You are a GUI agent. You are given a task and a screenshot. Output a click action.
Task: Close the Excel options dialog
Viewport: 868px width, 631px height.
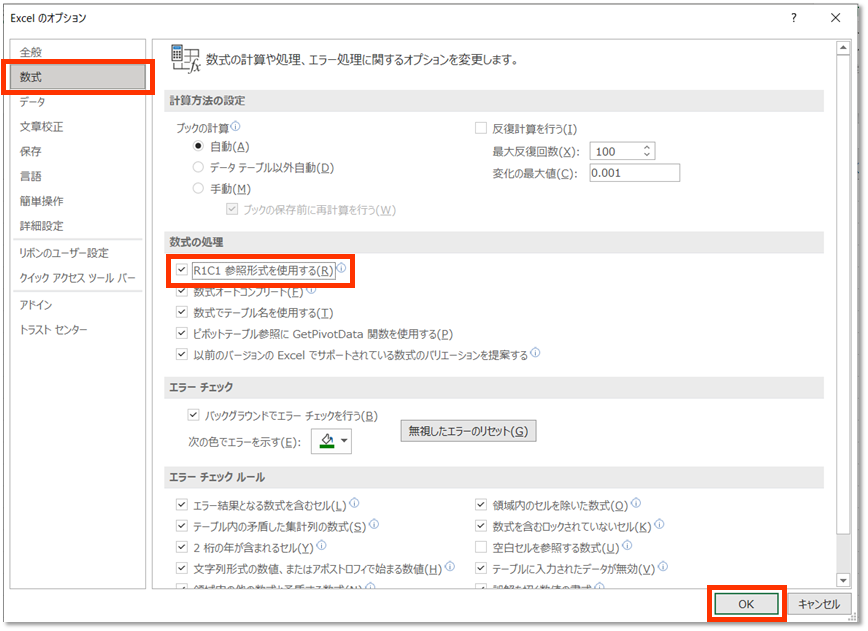835,18
